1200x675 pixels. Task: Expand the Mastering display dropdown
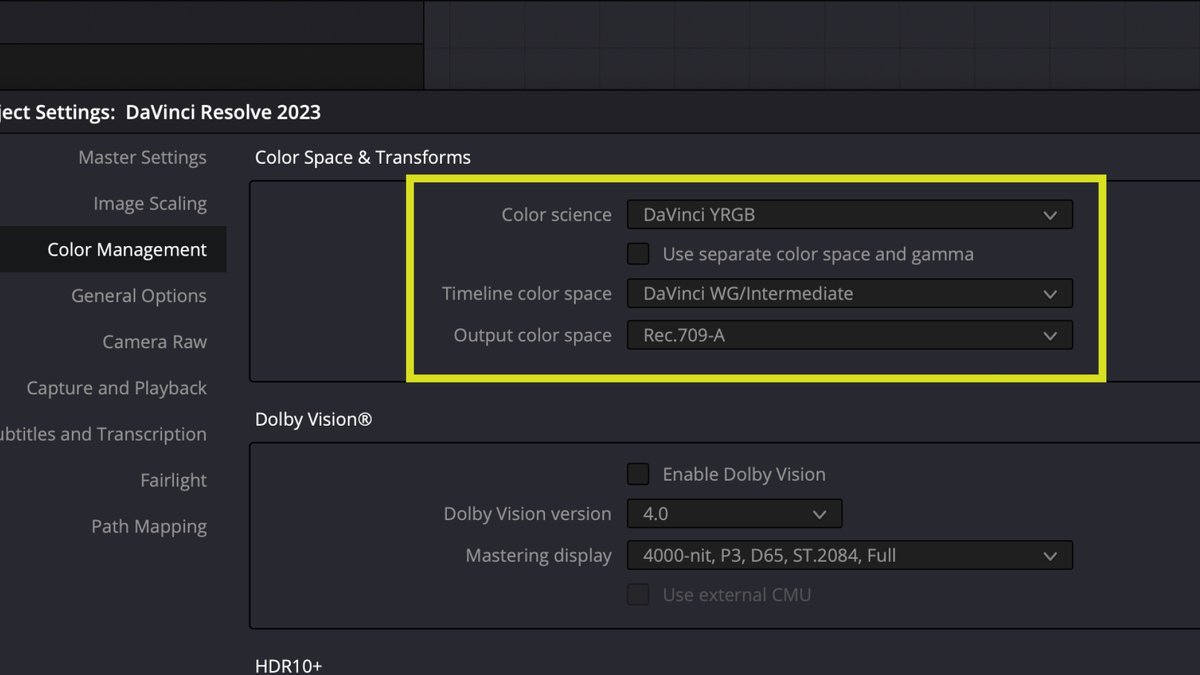[x=850, y=555]
